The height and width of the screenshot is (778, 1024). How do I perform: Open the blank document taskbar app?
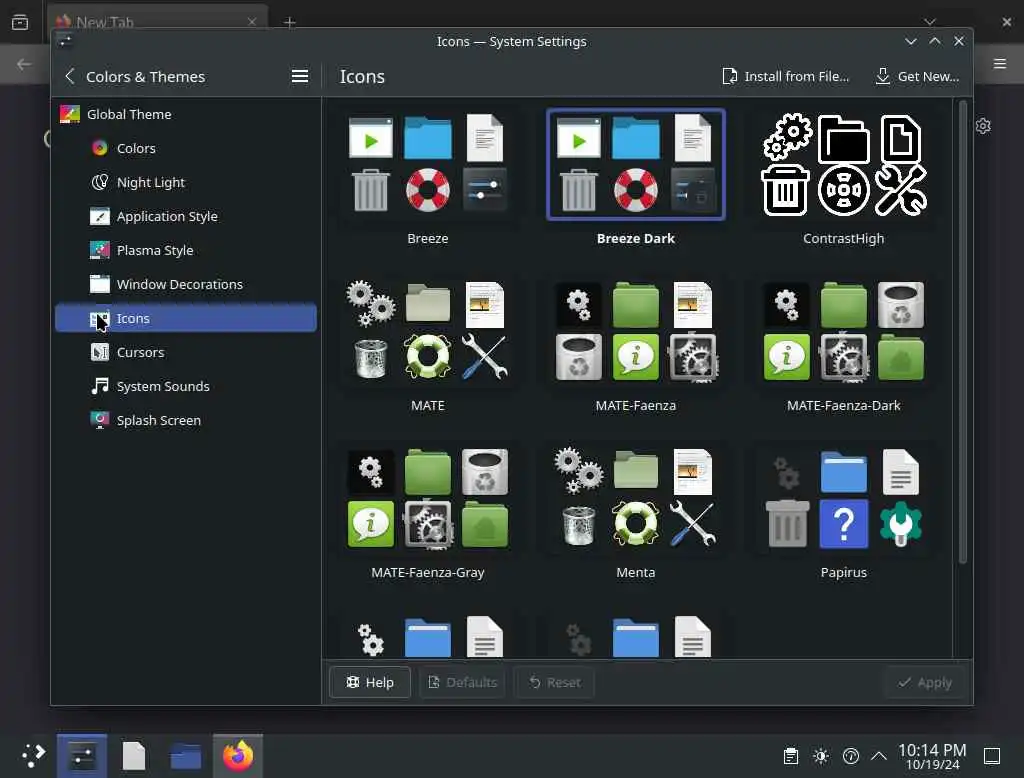(x=134, y=756)
